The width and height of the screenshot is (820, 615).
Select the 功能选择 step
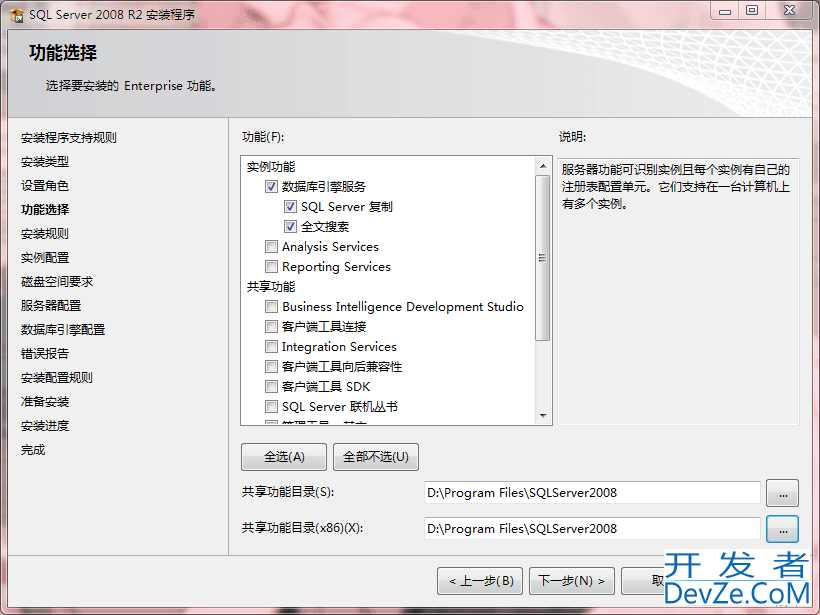45,210
